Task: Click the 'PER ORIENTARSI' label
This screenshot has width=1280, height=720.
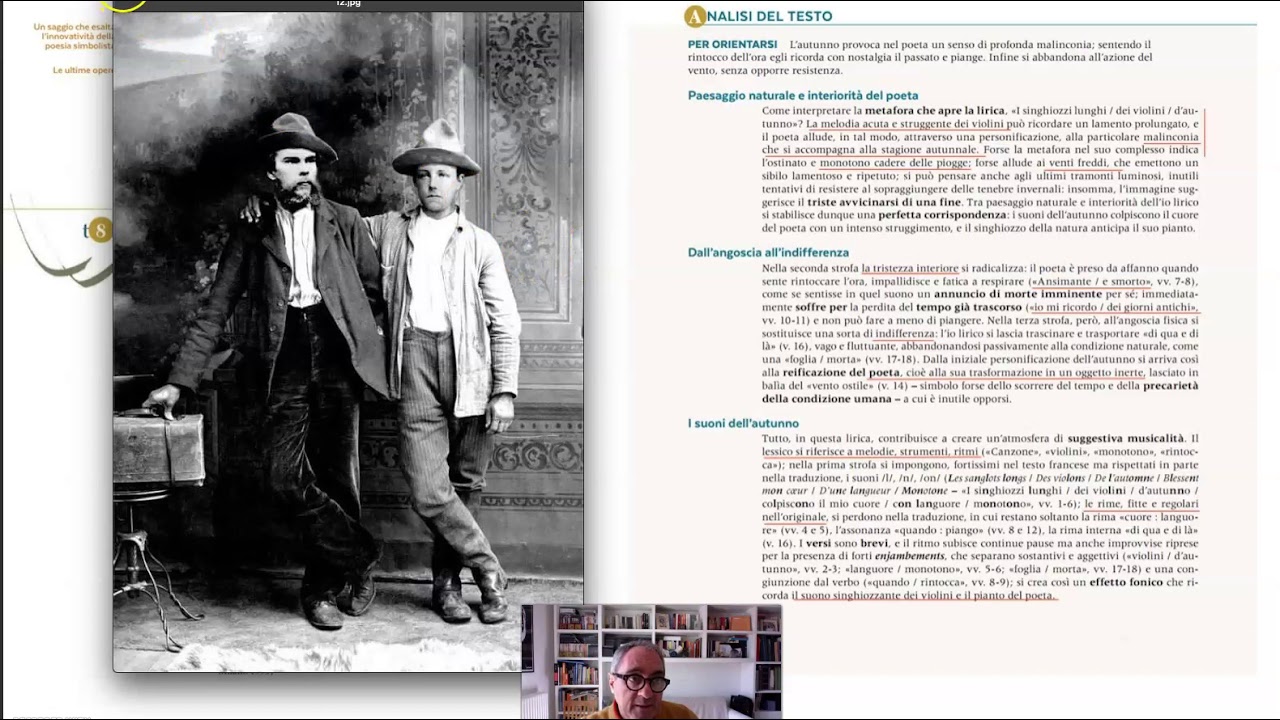Action: (732, 45)
